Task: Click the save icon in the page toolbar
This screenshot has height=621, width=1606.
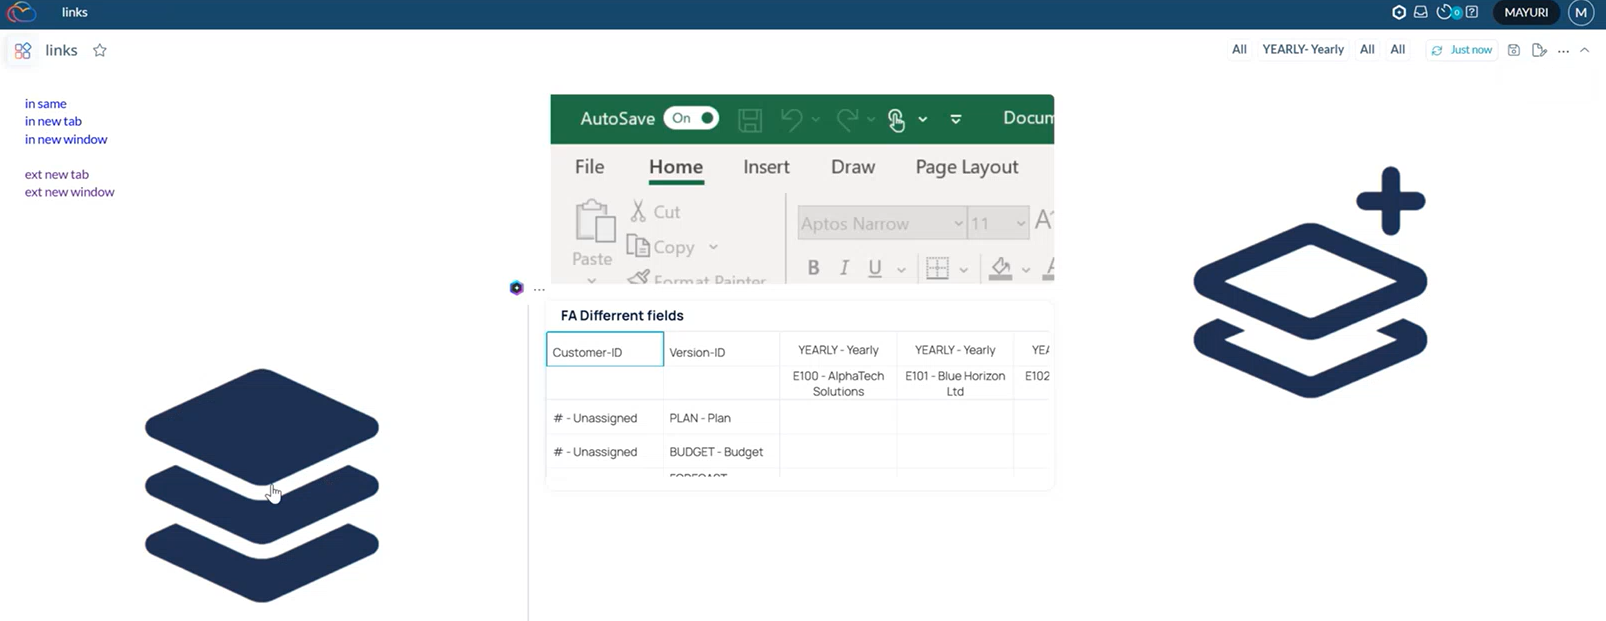Action: tap(1513, 50)
